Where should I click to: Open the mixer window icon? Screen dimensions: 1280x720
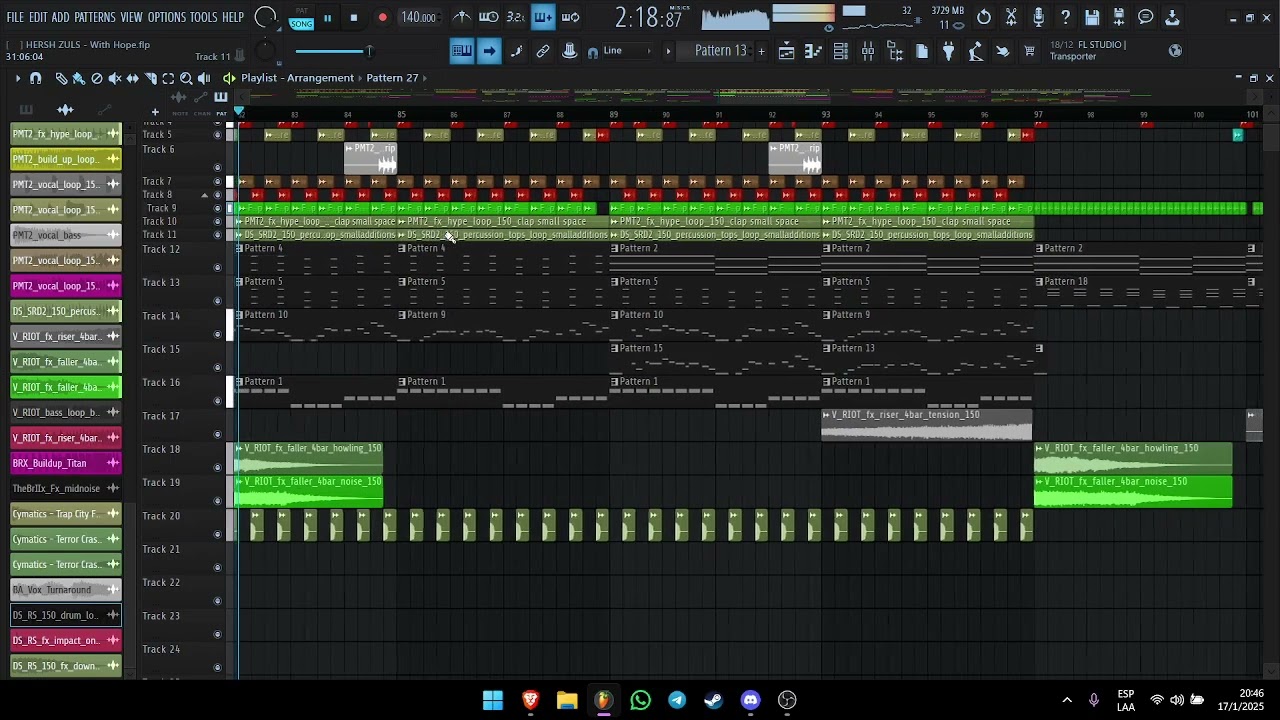(x=868, y=52)
